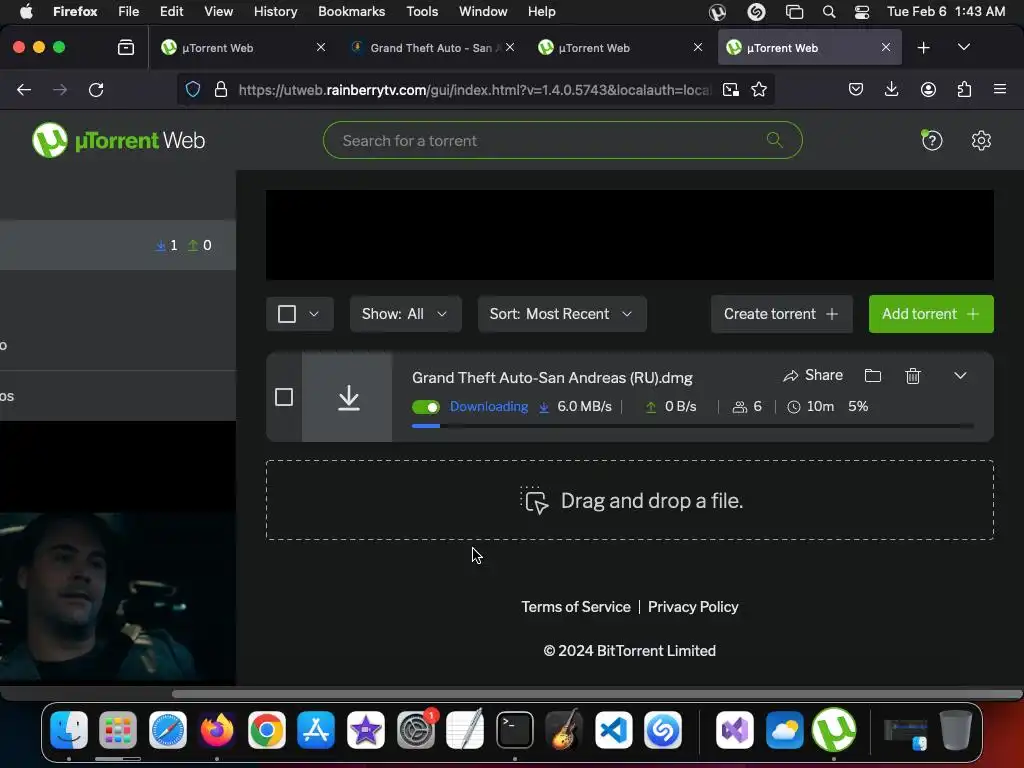Open uTorrent Web settings gear
1024x768 pixels.
pyautogui.click(x=981, y=140)
